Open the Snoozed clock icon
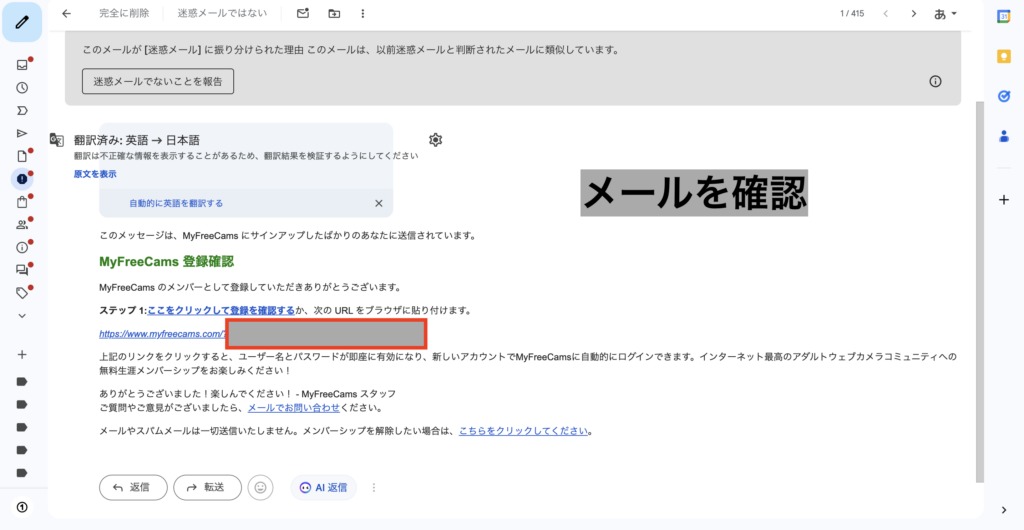 coord(22,87)
